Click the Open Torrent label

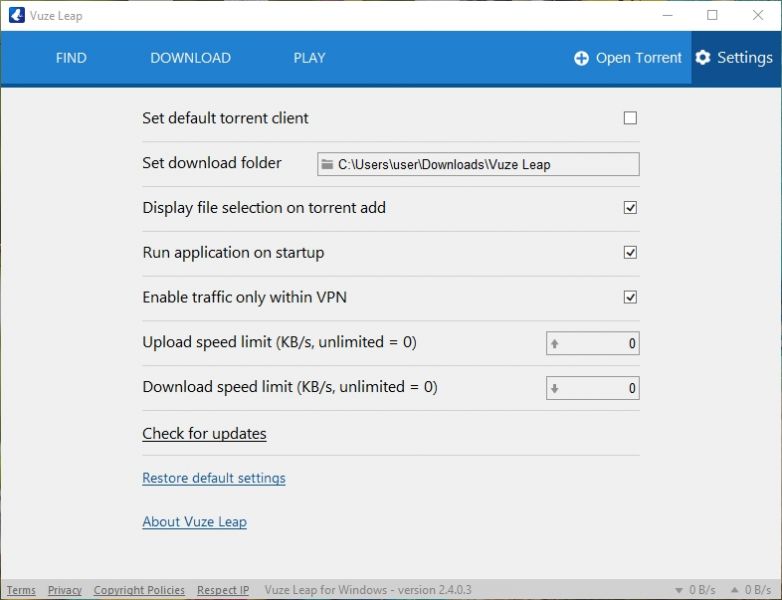(639, 58)
